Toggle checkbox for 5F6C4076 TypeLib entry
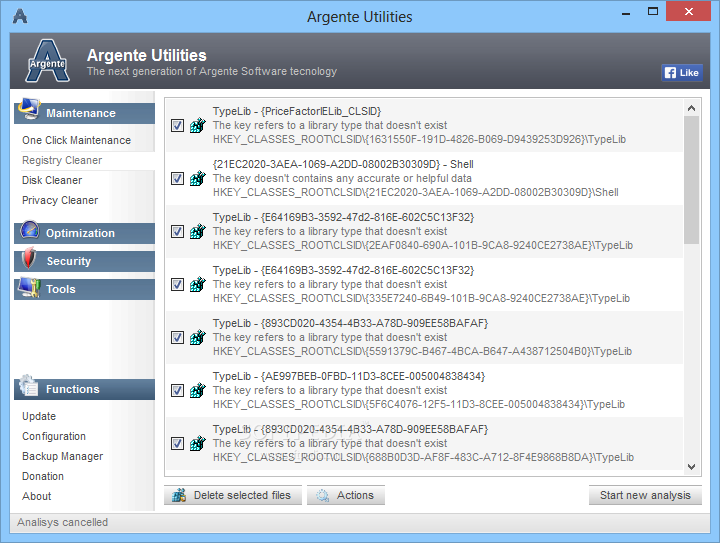Image resolution: width=720 pixels, height=543 pixels. (177, 390)
